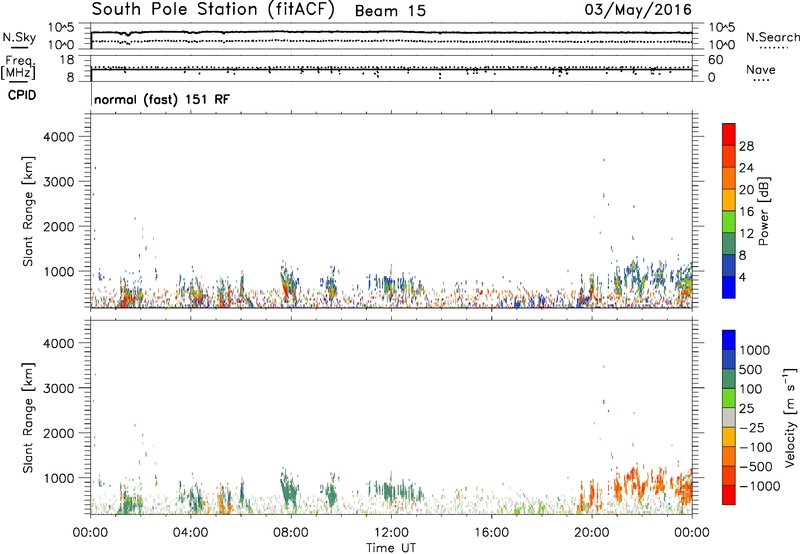The height and width of the screenshot is (554, 800).
Task: Click the 'Nave' legend label
Action: pyautogui.click(x=760, y=69)
